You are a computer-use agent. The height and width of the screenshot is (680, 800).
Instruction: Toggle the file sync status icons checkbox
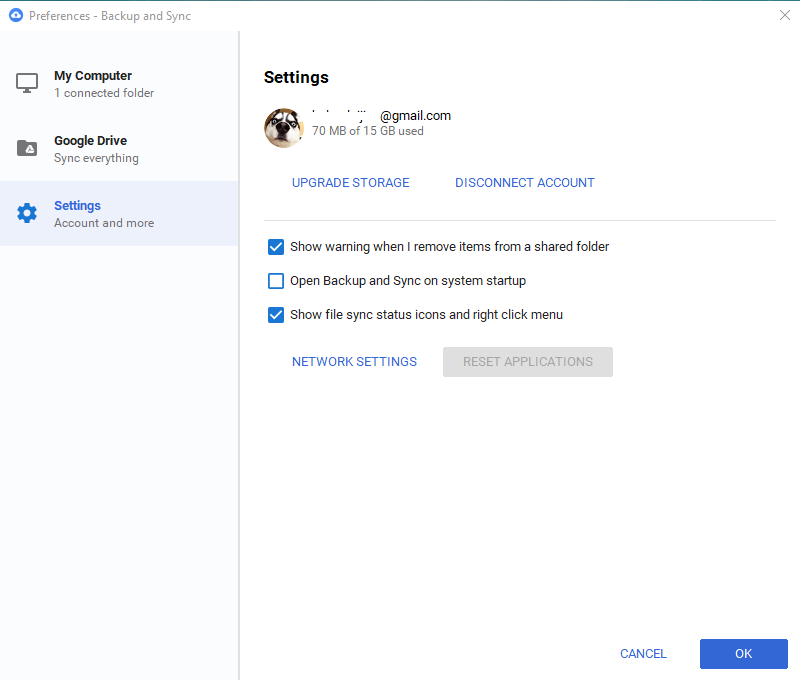coord(276,315)
